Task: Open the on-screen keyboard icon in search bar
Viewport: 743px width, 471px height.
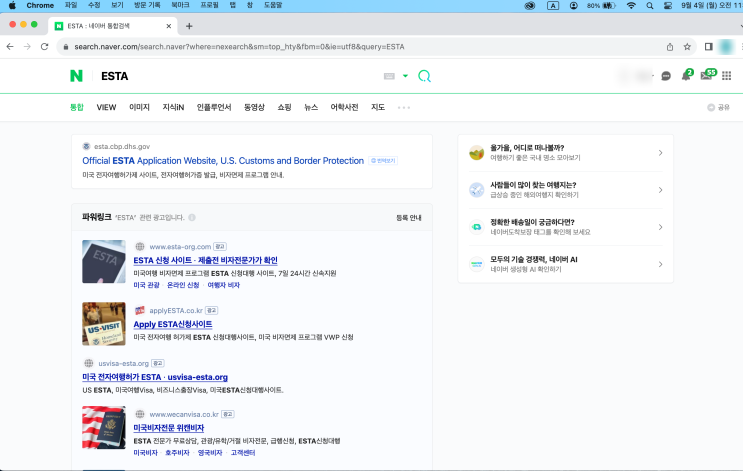Action: (x=389, y=76)
